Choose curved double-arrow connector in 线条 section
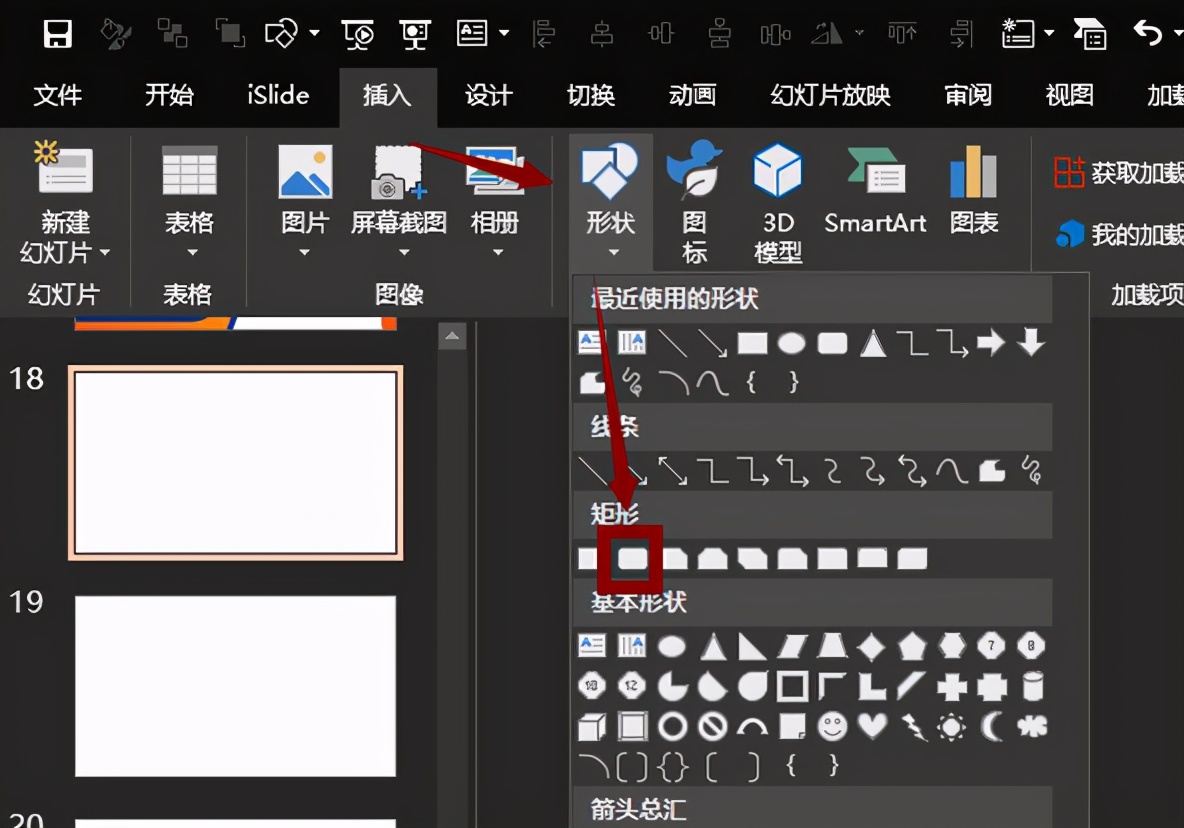The height and width of the screenshot is (828, 1184). [x=911, y=471]
